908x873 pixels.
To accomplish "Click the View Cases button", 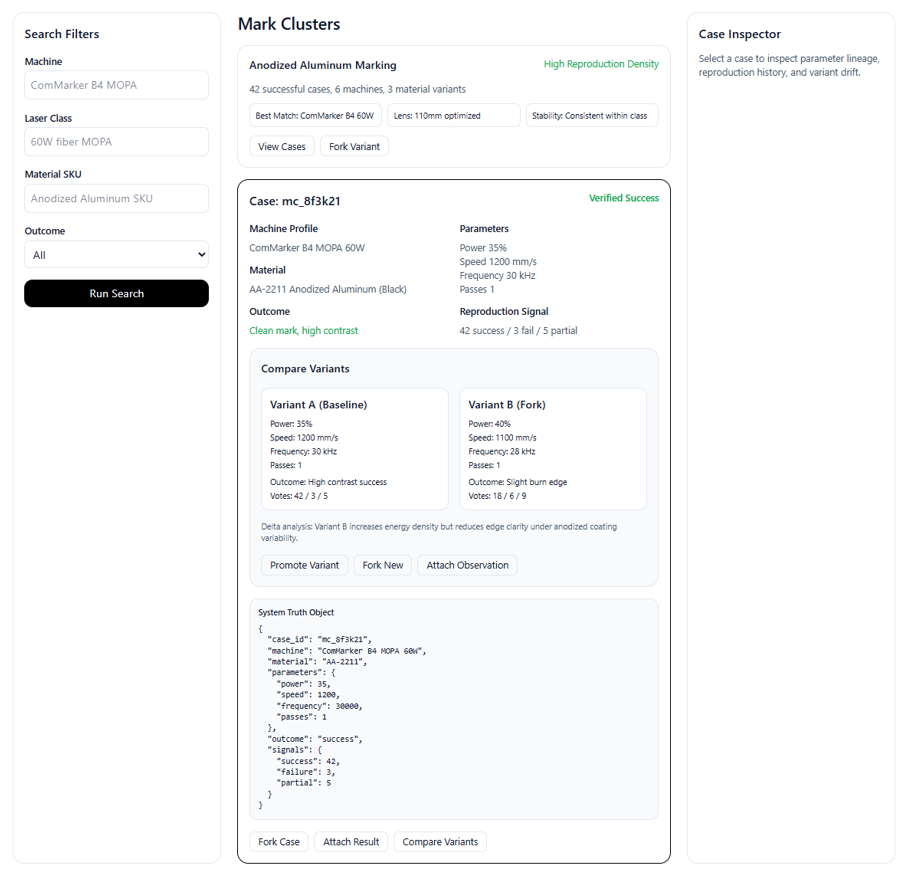I will pyautogui.click(x=279, y=146).
